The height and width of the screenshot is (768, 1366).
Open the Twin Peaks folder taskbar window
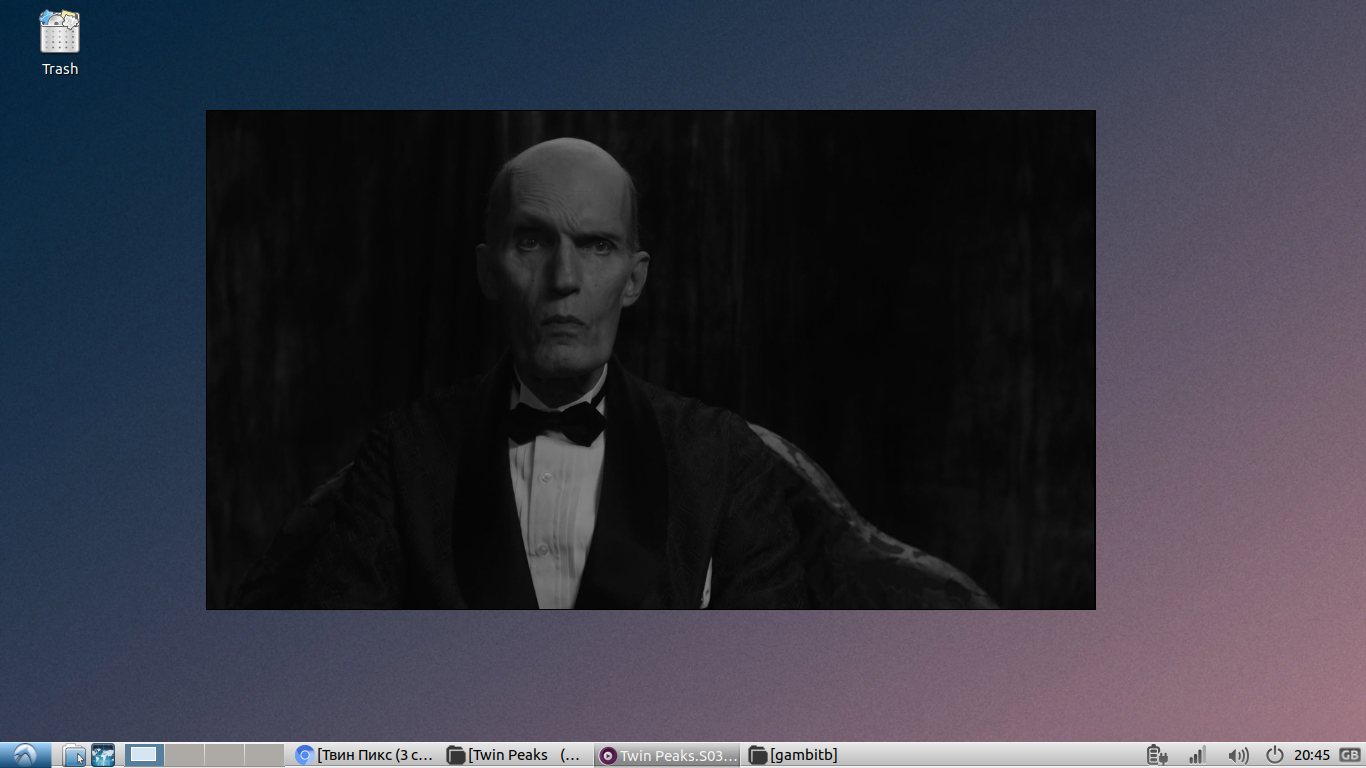(x=517, y=755)
